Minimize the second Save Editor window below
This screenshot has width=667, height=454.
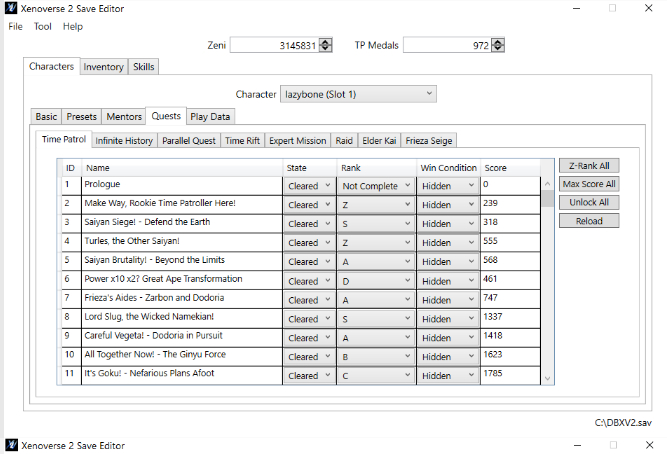click(577, 445)
